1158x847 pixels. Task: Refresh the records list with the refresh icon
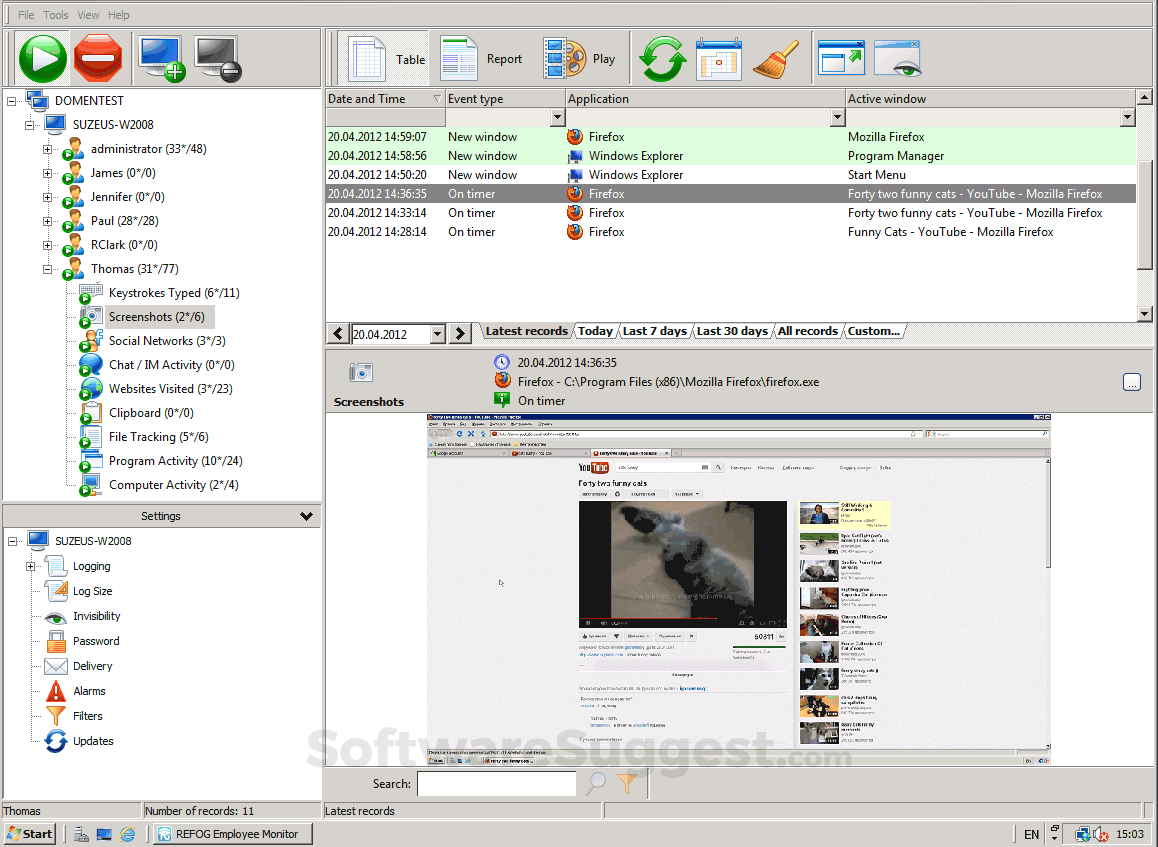pyautogui.click(x=662, y=58)
